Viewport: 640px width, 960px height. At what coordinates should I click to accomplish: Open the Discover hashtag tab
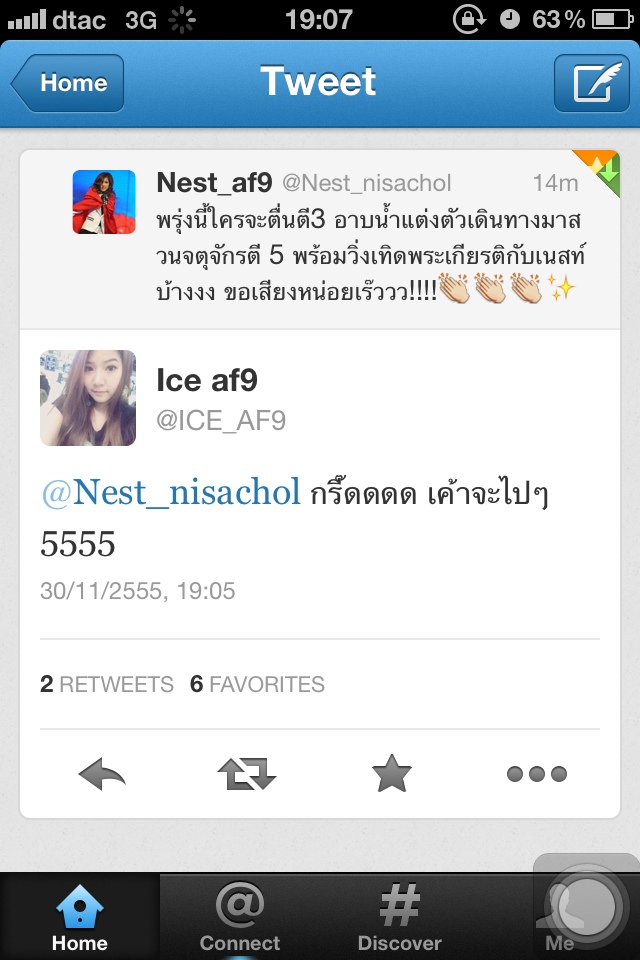[399, 917]
